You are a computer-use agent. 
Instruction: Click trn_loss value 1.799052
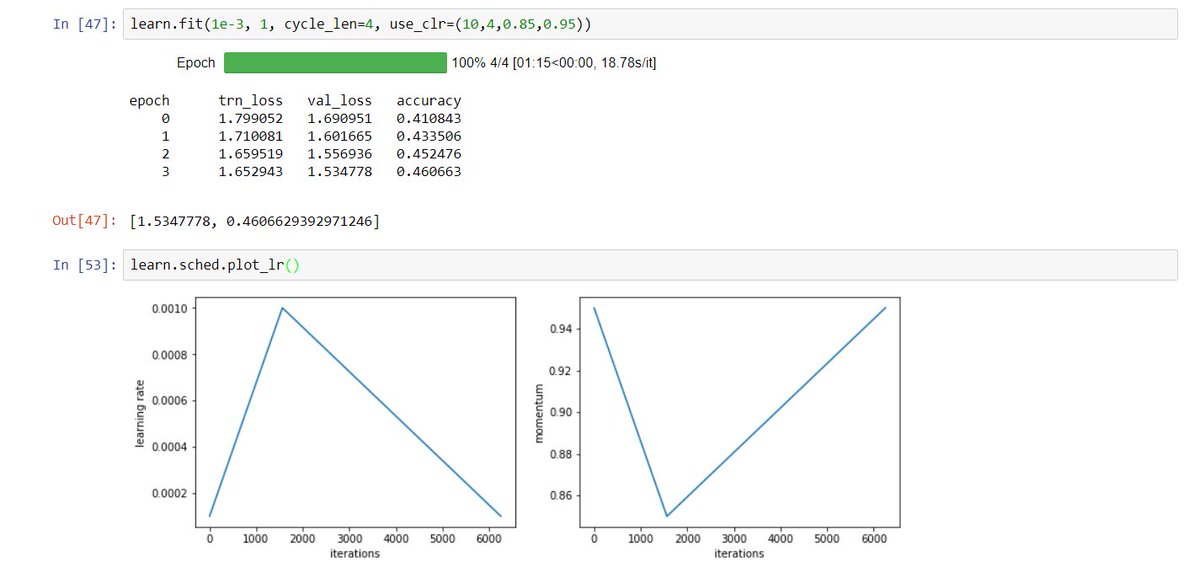click(250, 119)
